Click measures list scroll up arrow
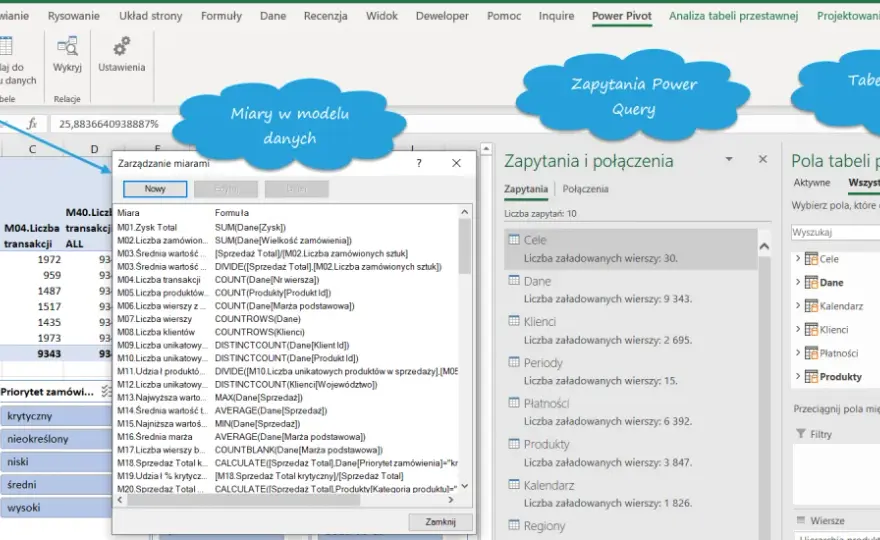Viewport: 880px width, 540px height. pyautogui.click(x=465, y=212)
